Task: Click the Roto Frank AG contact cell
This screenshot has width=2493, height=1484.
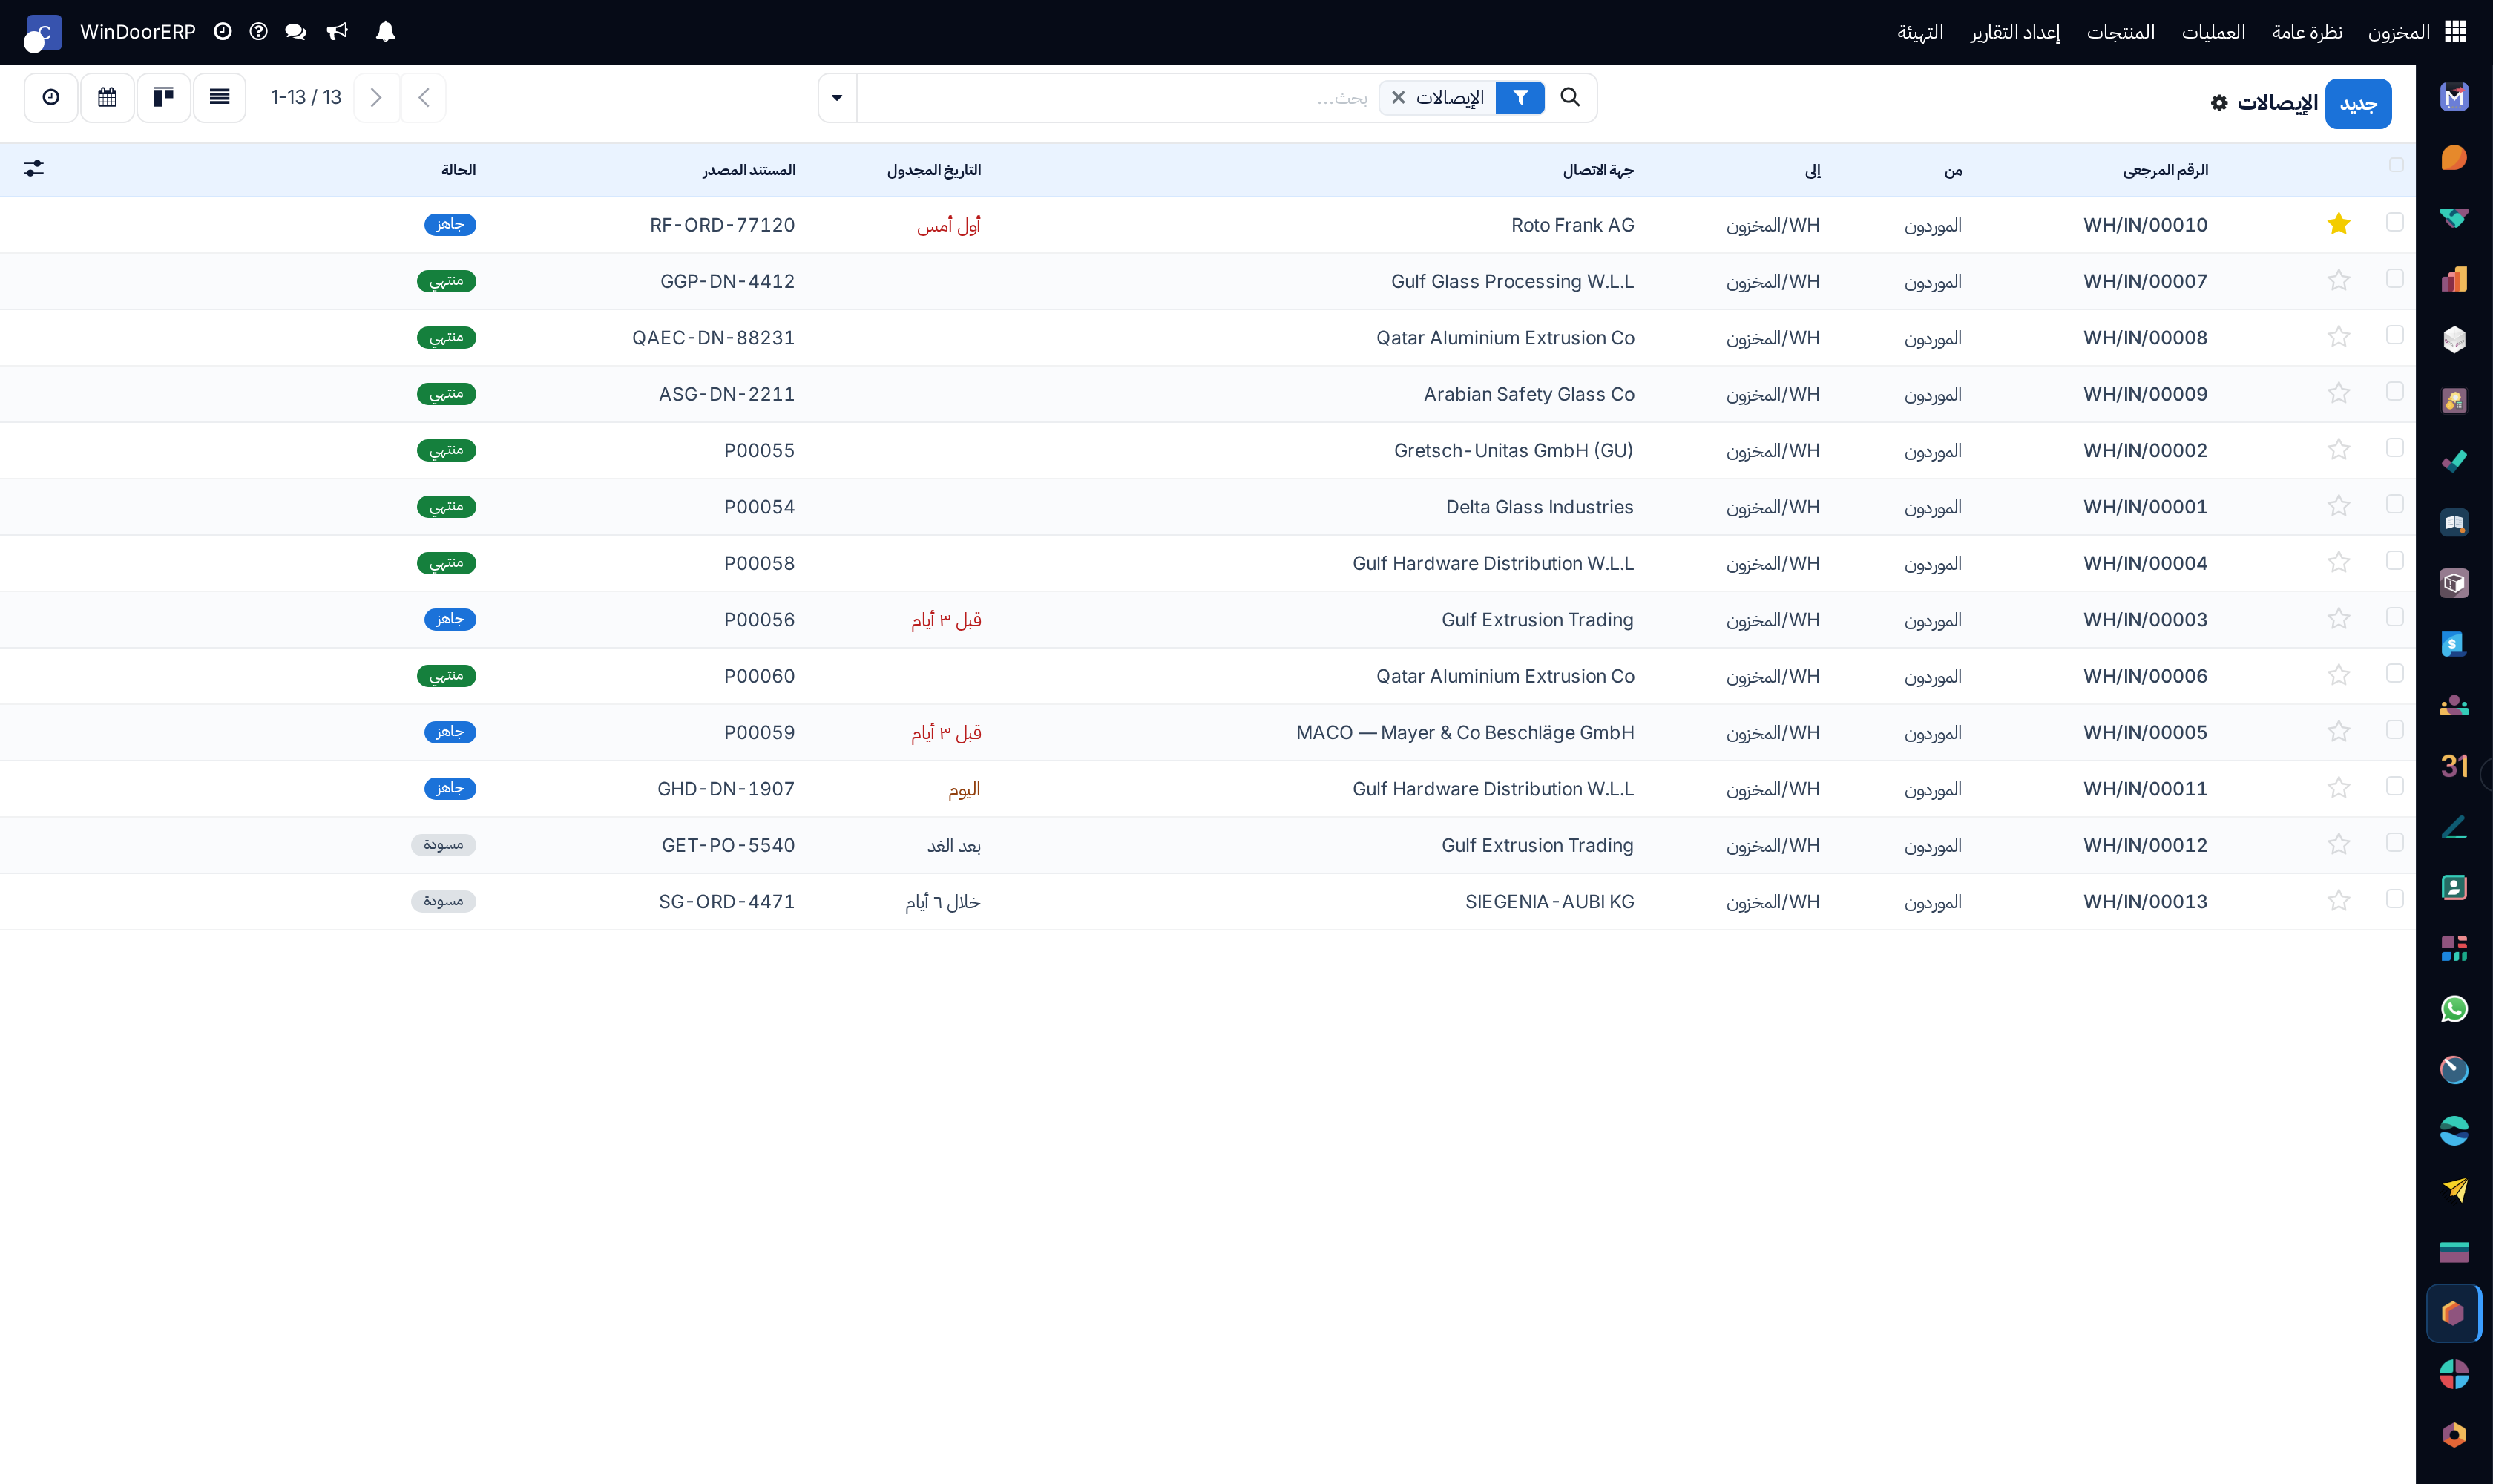Action: pos(1572,225)
